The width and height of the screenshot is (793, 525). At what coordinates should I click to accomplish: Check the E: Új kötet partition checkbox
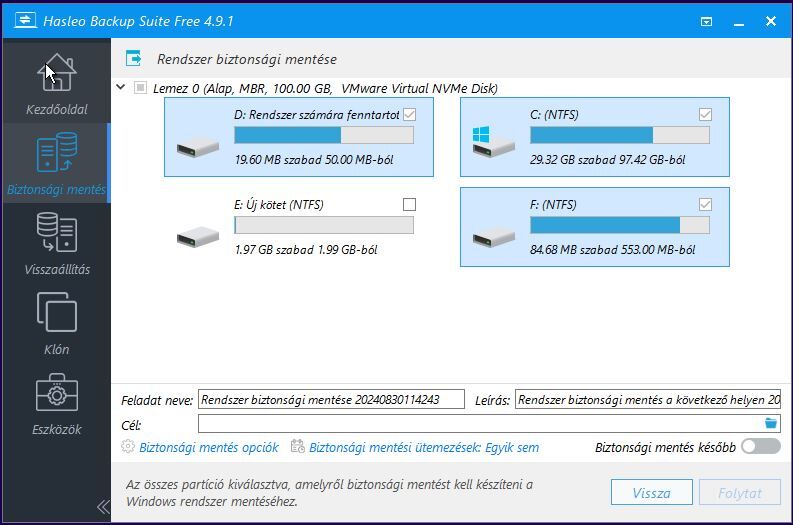coord(410,204)
